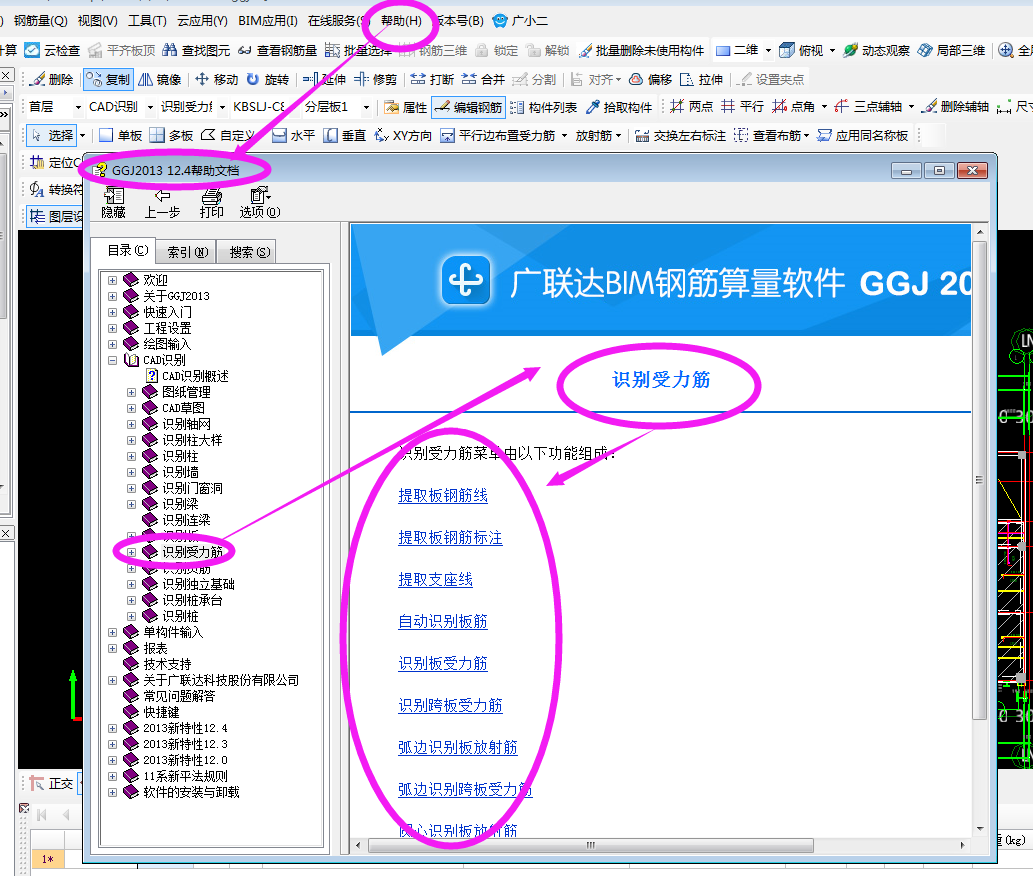Click 打印 print button in help
The image size is (1033, 876).
tap(211, 202)
